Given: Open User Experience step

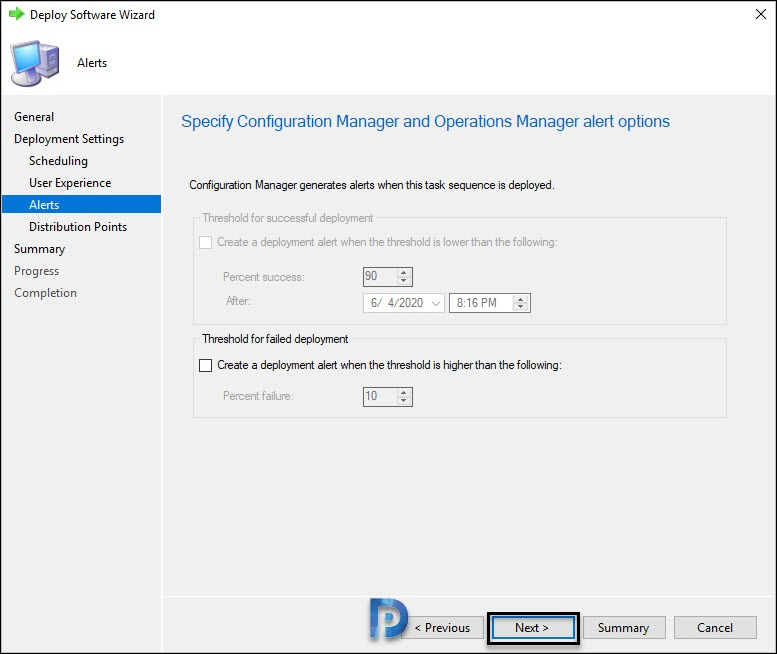Looking at the screenshot, I should (x=70, y=183).
